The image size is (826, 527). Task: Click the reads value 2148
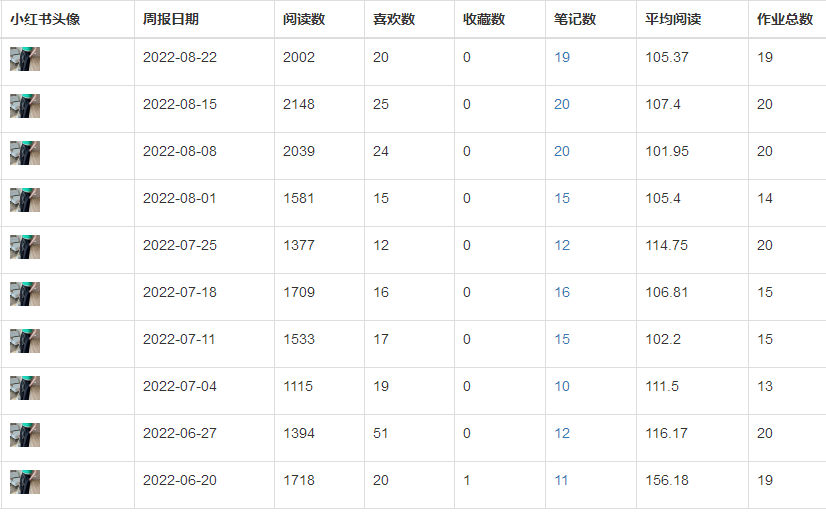[299, 104]
